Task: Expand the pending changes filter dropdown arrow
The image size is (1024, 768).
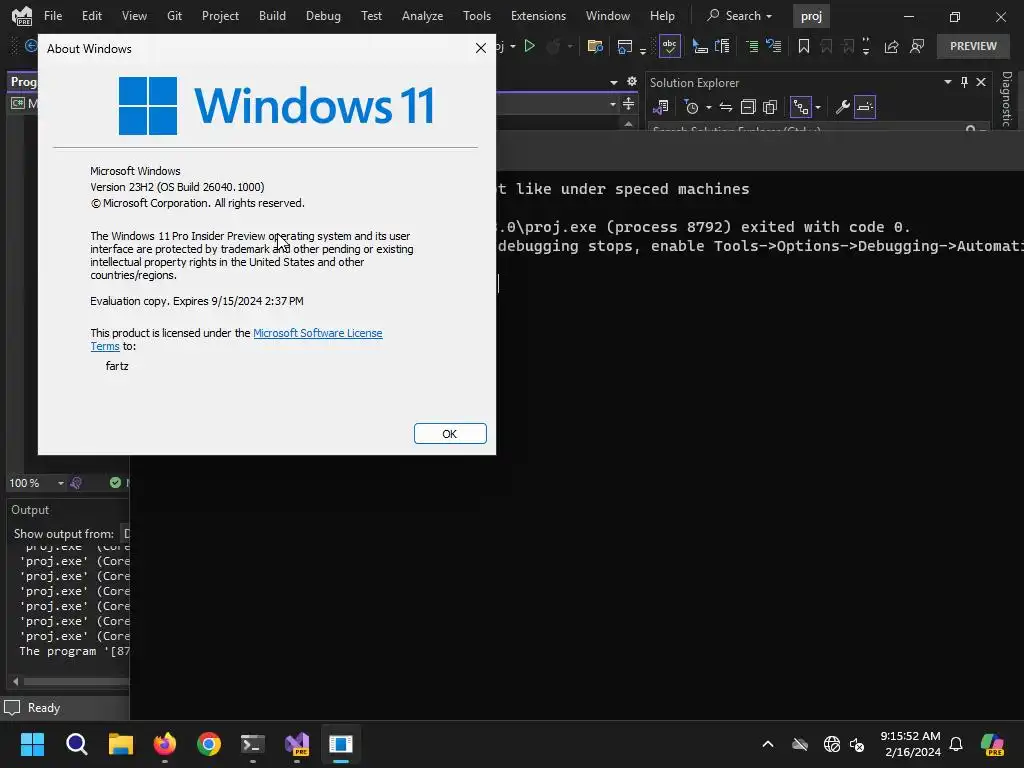Action: pos(709,108)
